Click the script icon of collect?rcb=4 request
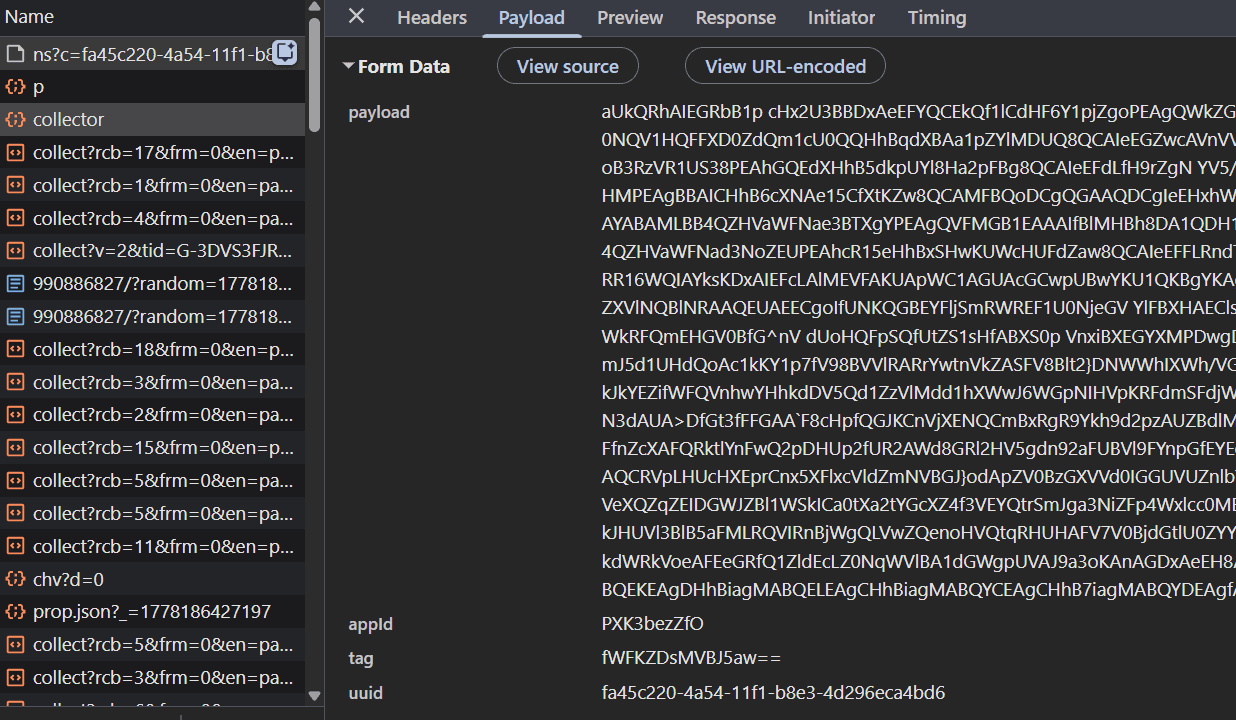 (x=15, y=218)
